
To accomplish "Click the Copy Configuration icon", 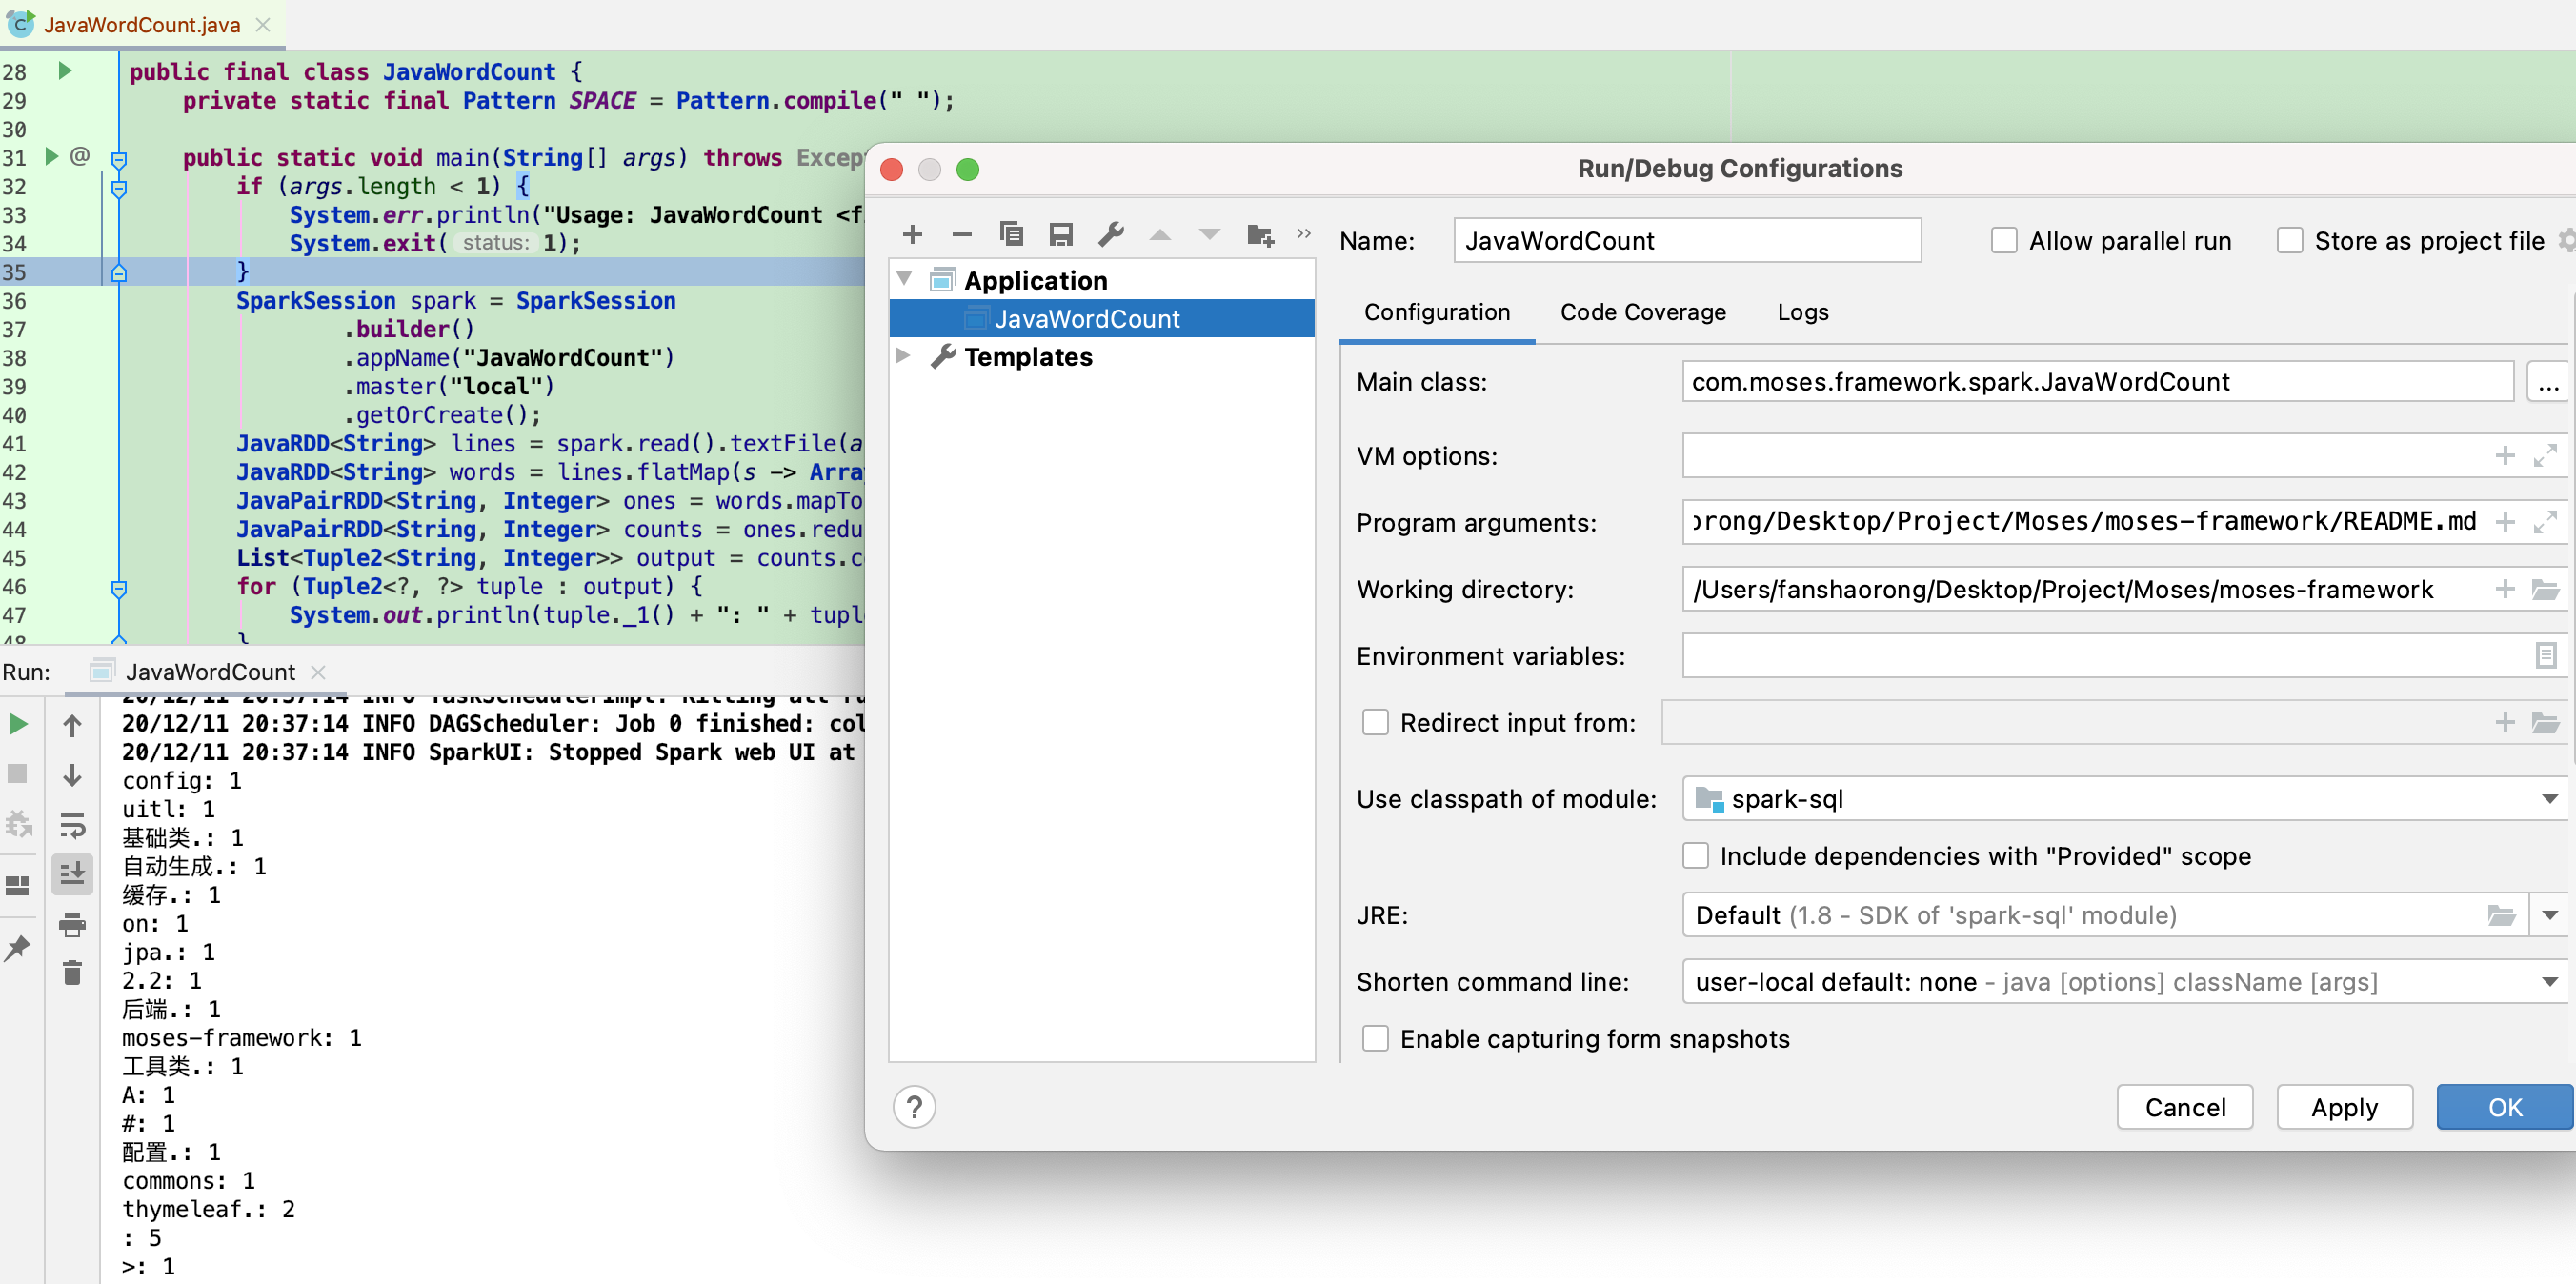I will pos(1011,235).
